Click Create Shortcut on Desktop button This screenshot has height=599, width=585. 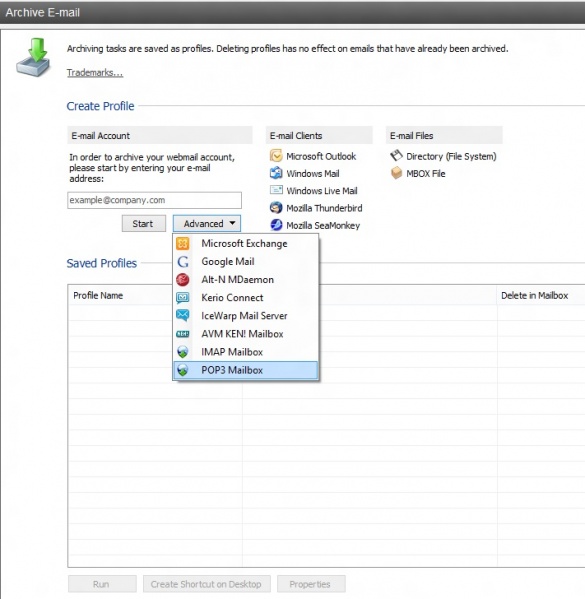[207, 584]
